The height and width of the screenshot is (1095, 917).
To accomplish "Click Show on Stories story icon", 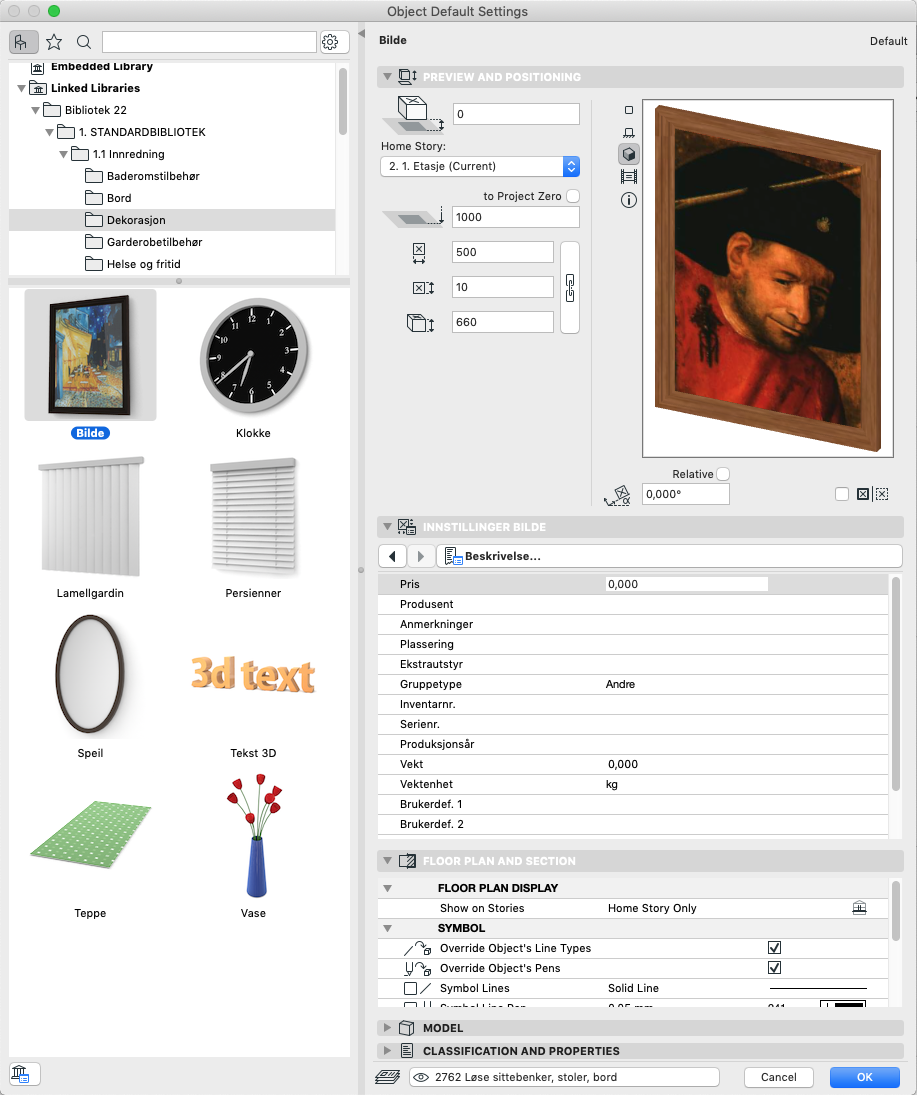I will coord(859,908).
